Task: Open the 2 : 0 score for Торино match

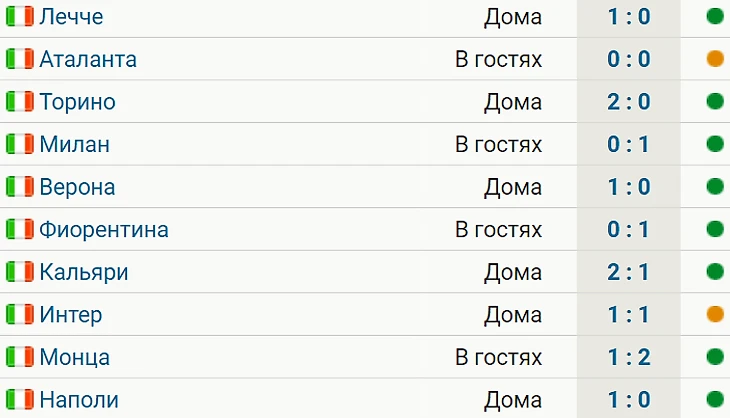Action: pos(629,101)
